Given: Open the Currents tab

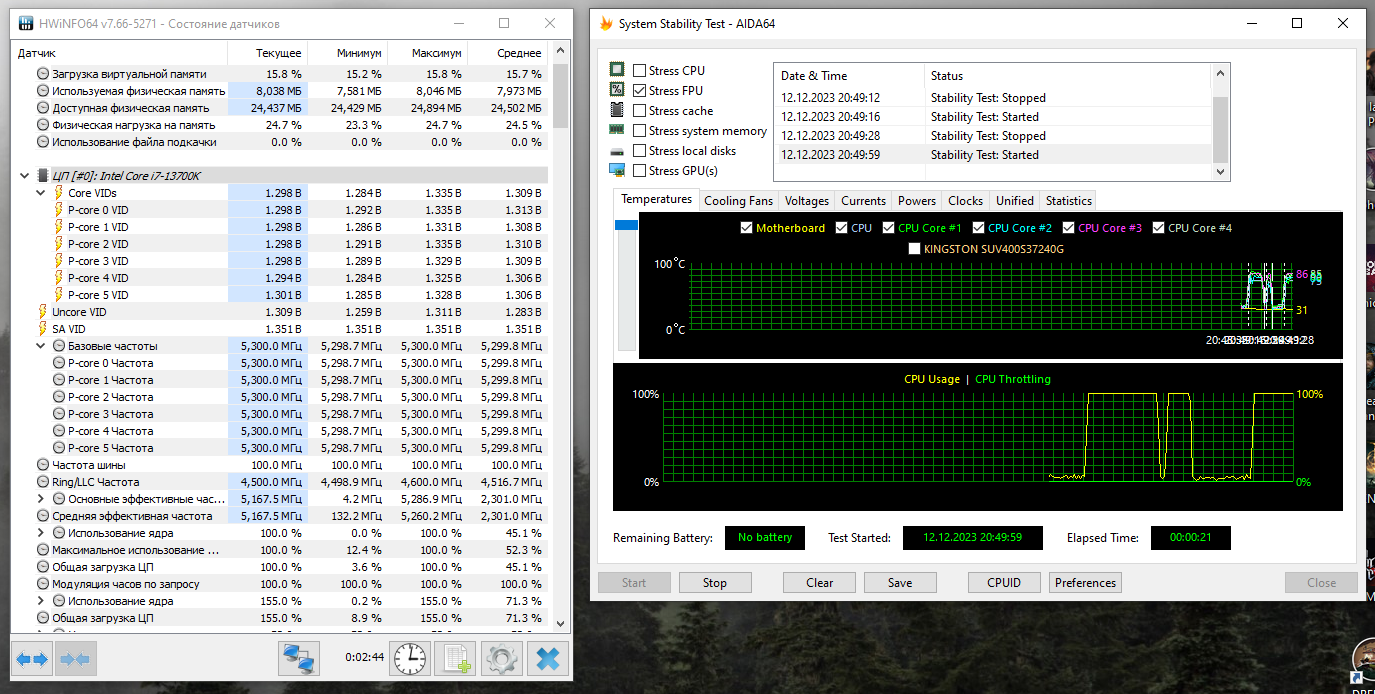Looking at the screenshot, I should point(863,200).
